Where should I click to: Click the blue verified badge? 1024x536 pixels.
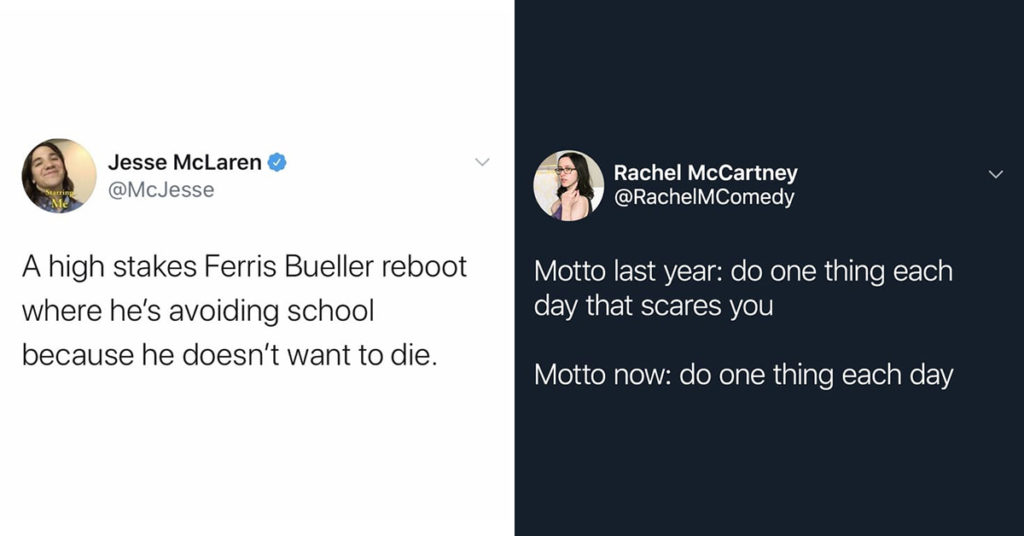tap(278, 162)
